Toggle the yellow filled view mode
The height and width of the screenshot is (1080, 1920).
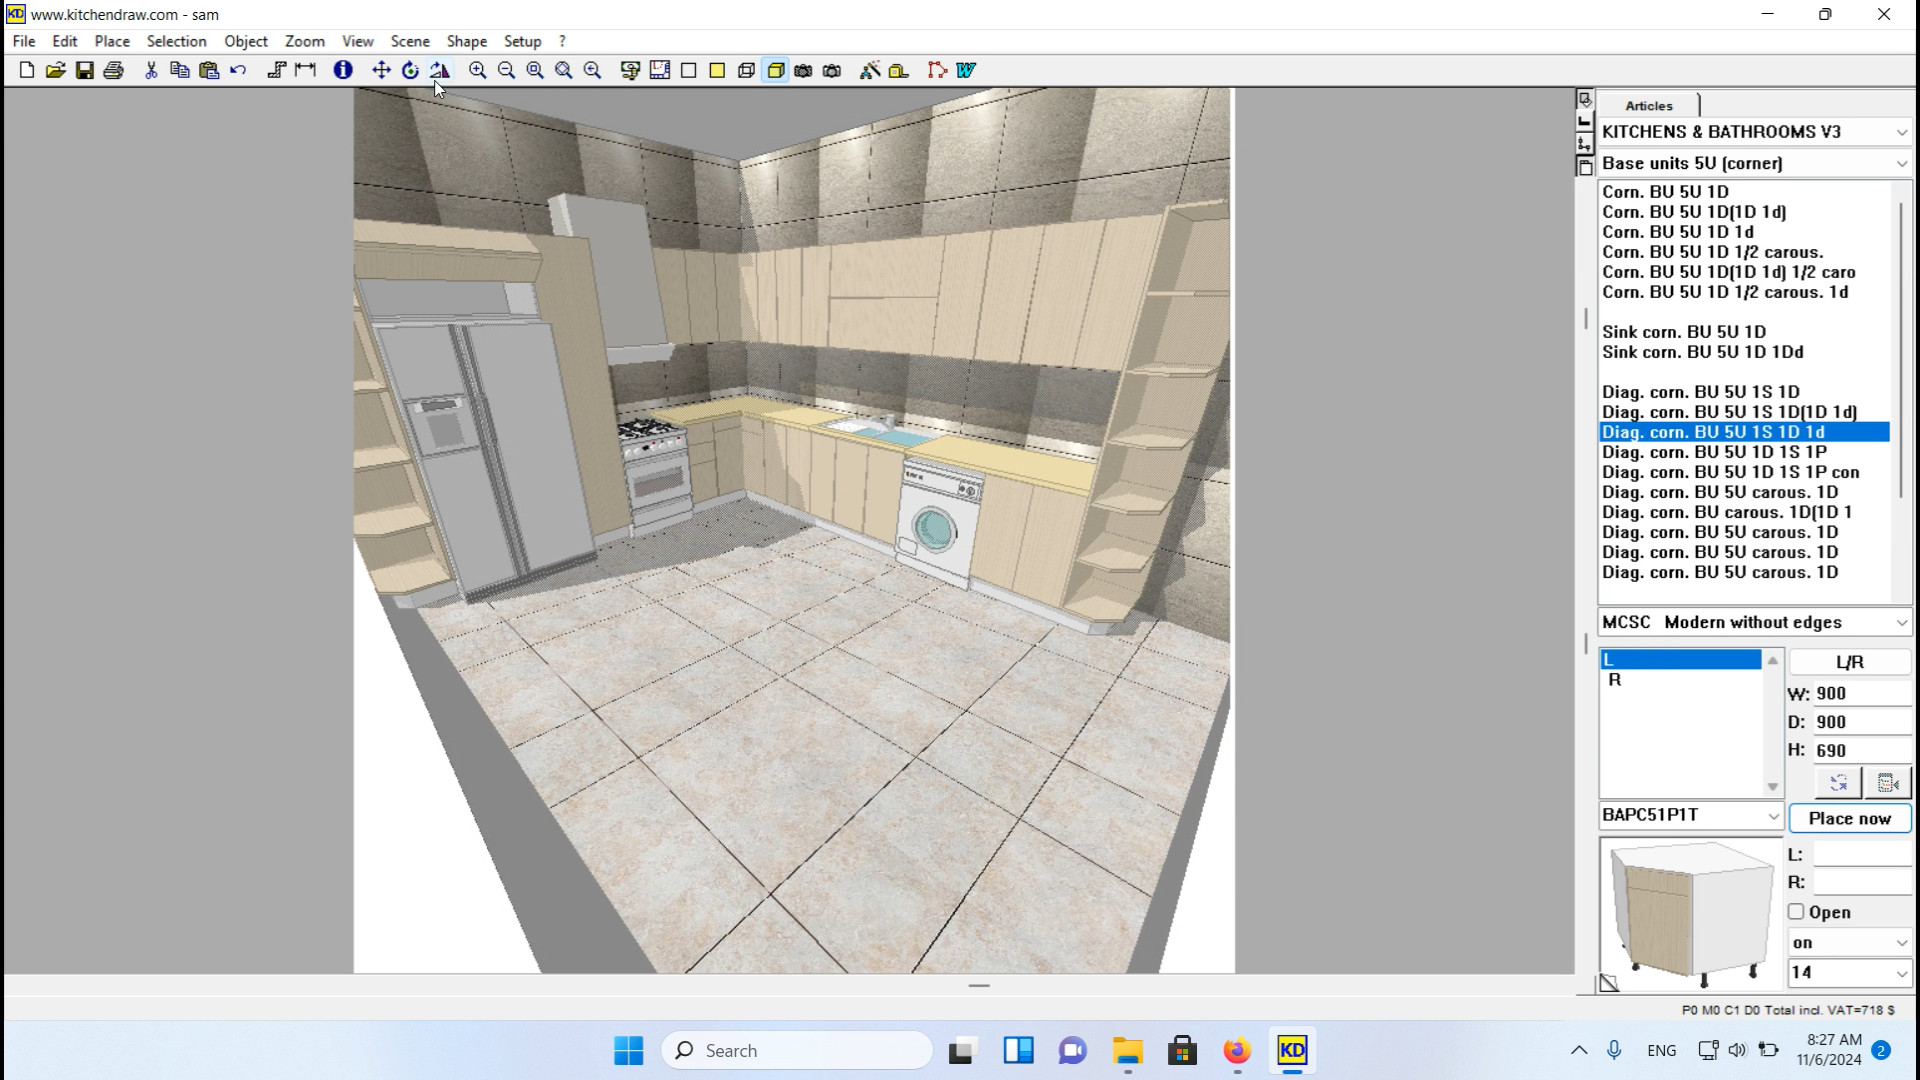tap(717, 70)
